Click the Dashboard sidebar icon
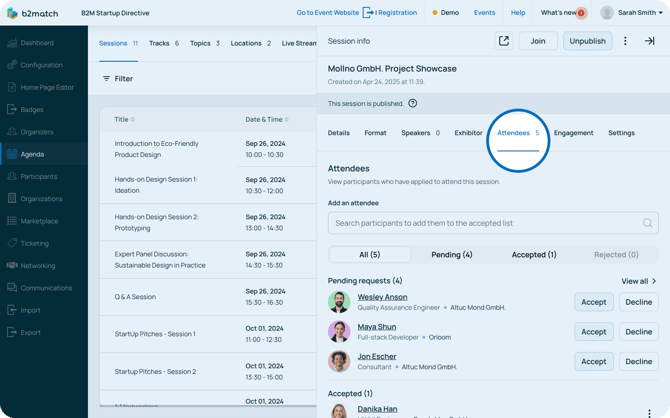The height and width of the screenshot is (418, 670). click(x=12, y=43)
